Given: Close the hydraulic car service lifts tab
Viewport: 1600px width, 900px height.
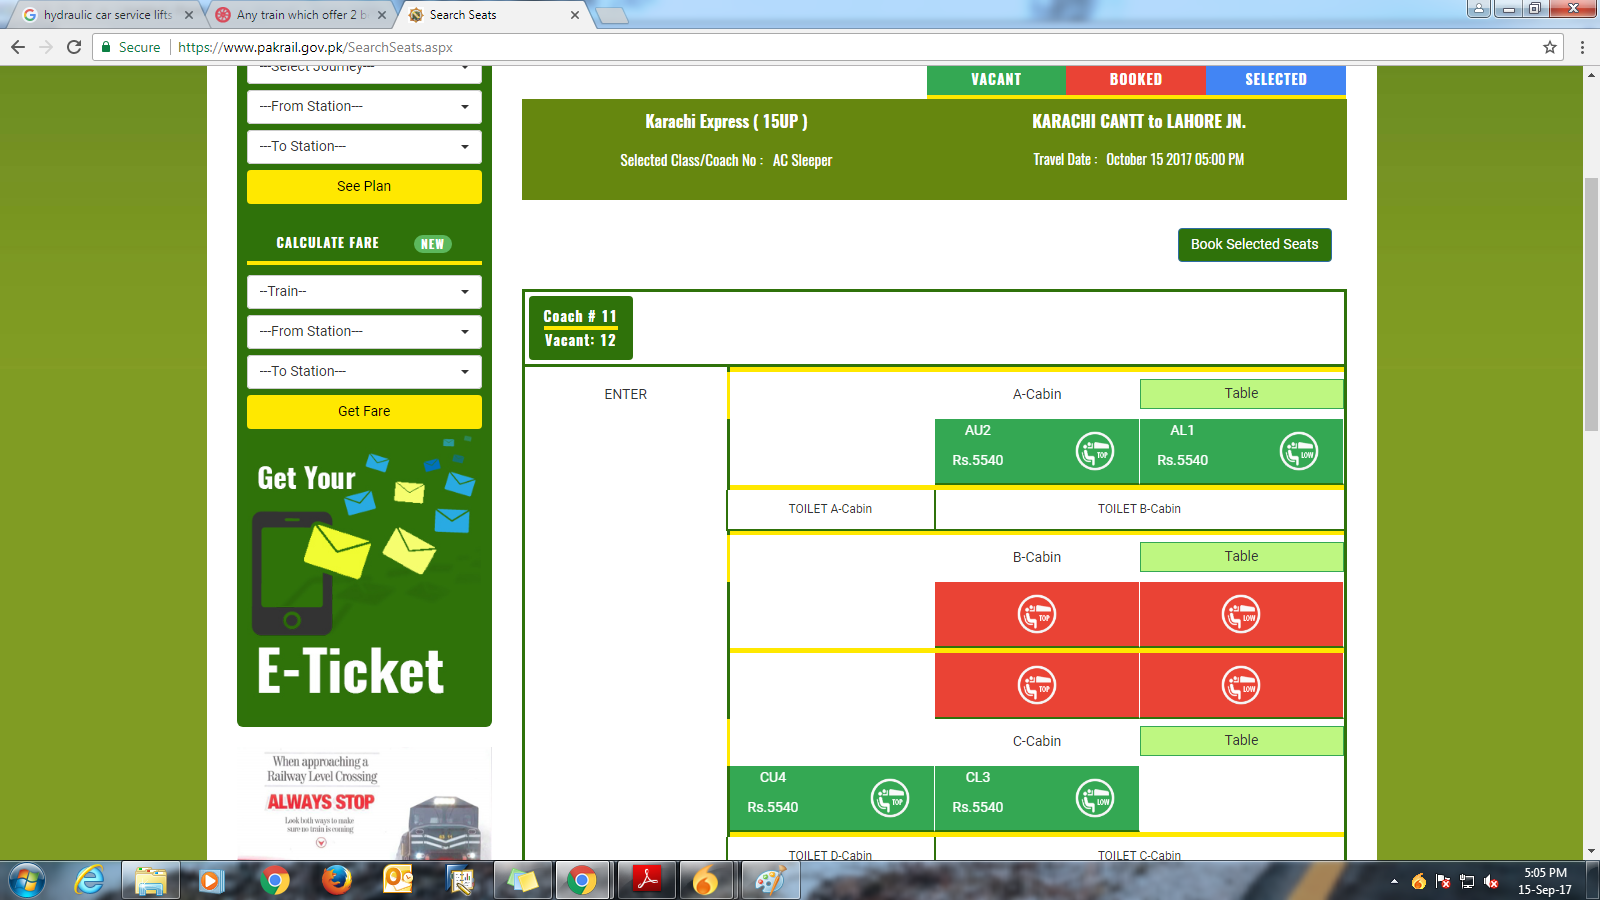Looking at the screenshot, I should [189, 15].
